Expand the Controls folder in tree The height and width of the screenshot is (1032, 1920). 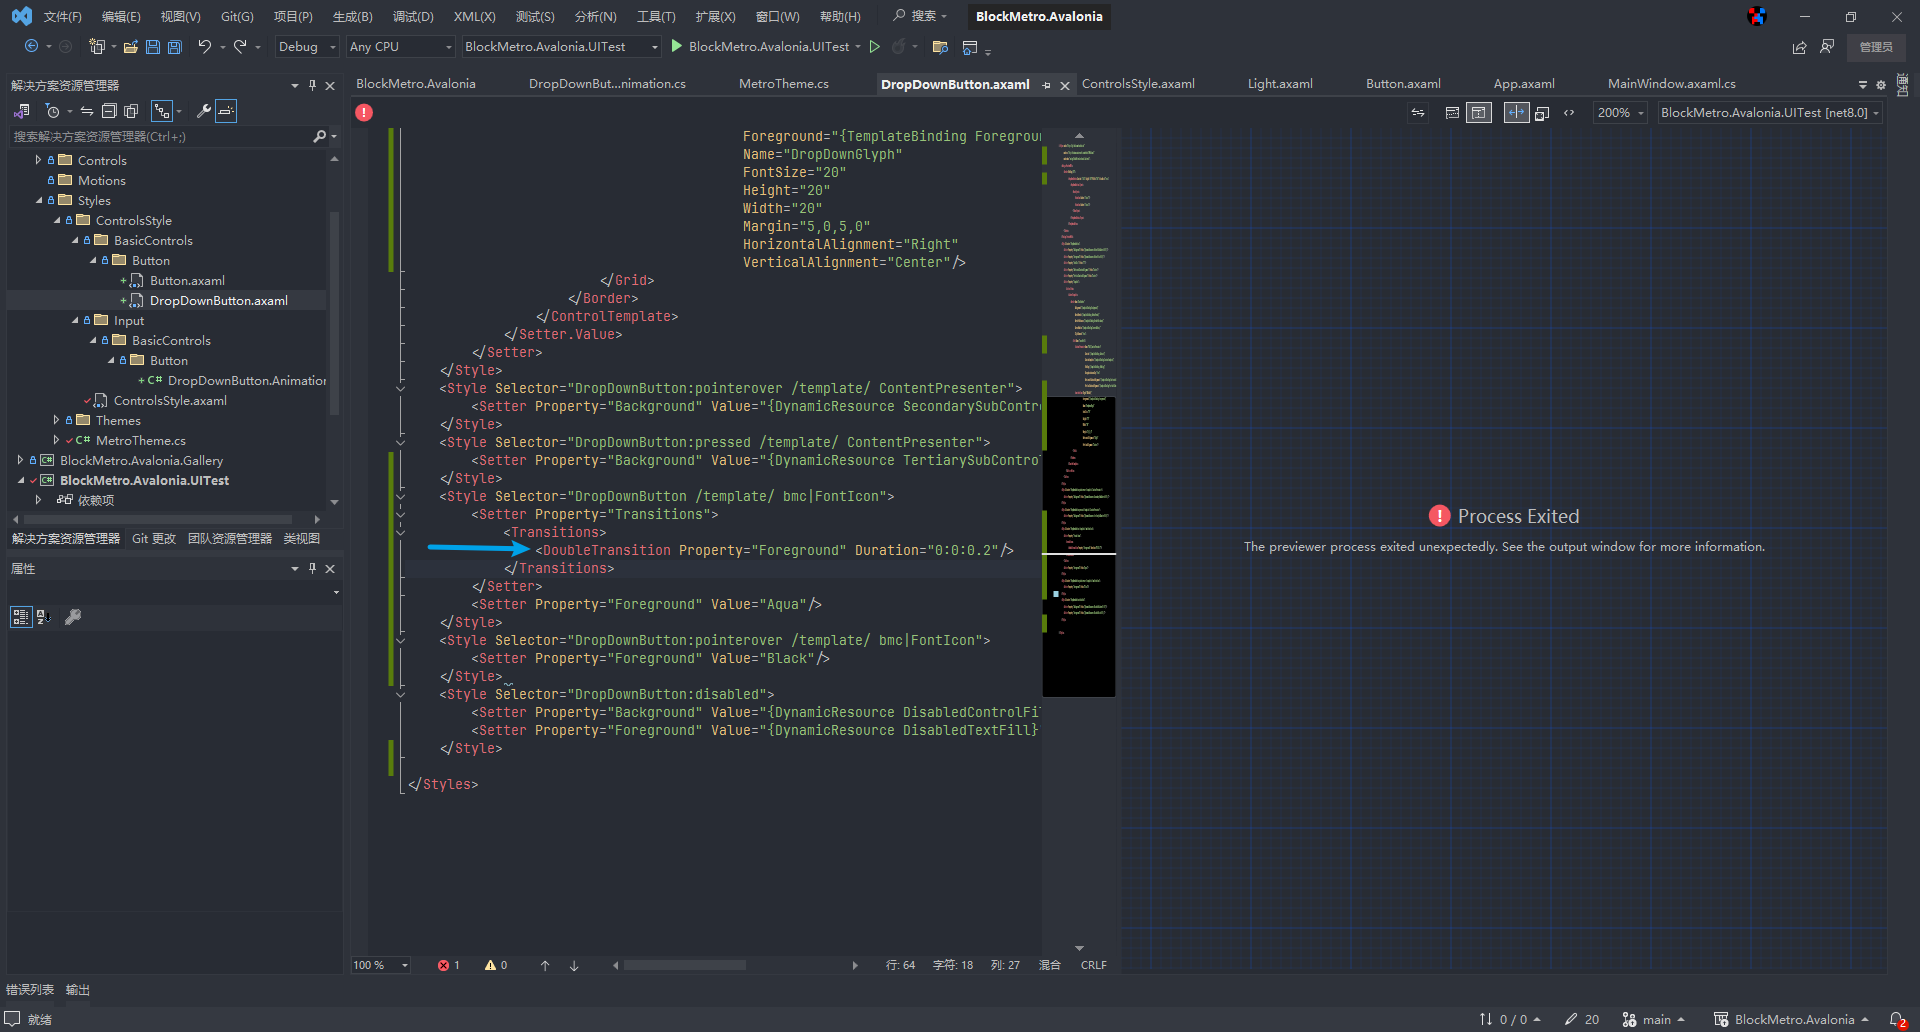point(38,160)
